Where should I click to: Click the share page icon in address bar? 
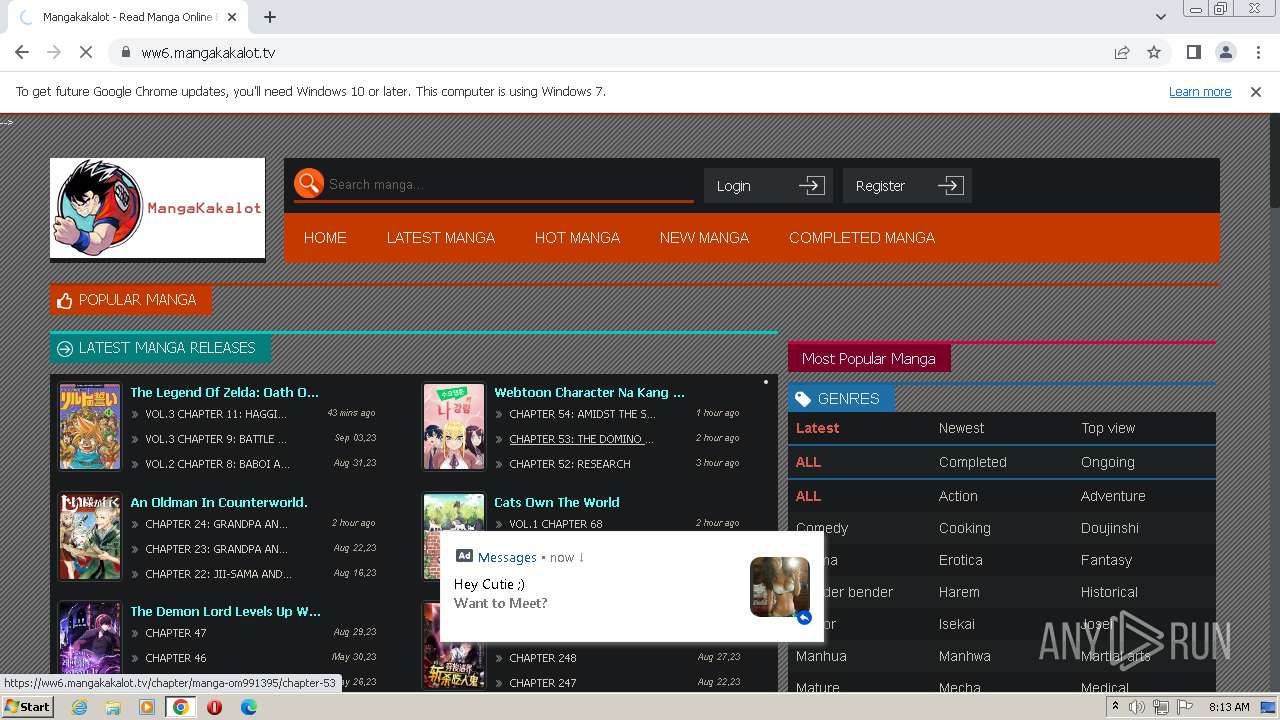1122,52
